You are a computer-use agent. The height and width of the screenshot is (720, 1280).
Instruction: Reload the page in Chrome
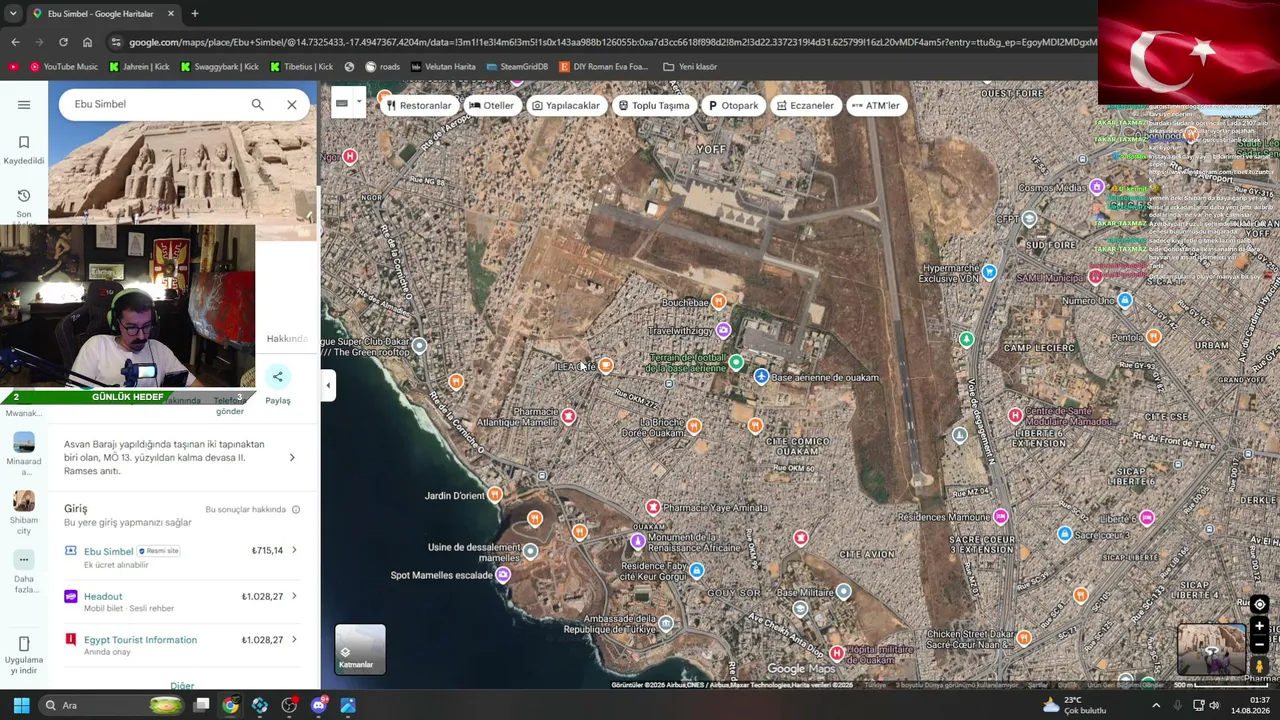click(x=63, y=42)
